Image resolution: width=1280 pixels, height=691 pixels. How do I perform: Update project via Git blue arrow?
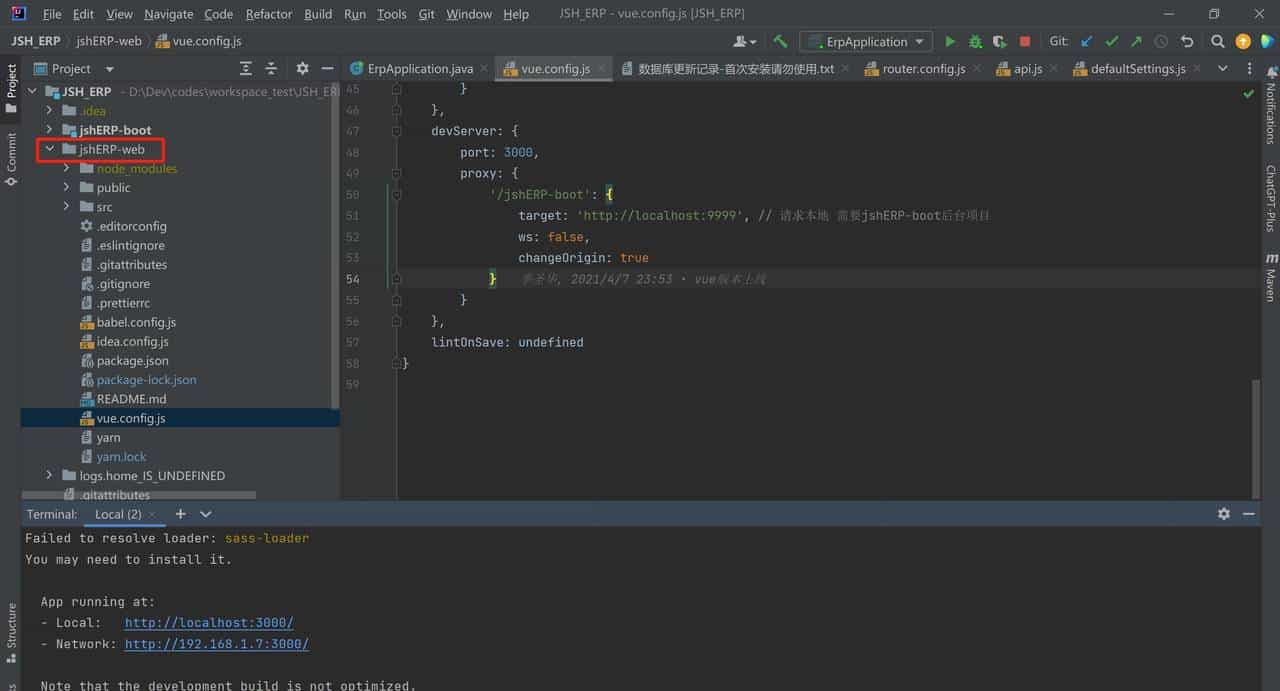point(1087,42)
